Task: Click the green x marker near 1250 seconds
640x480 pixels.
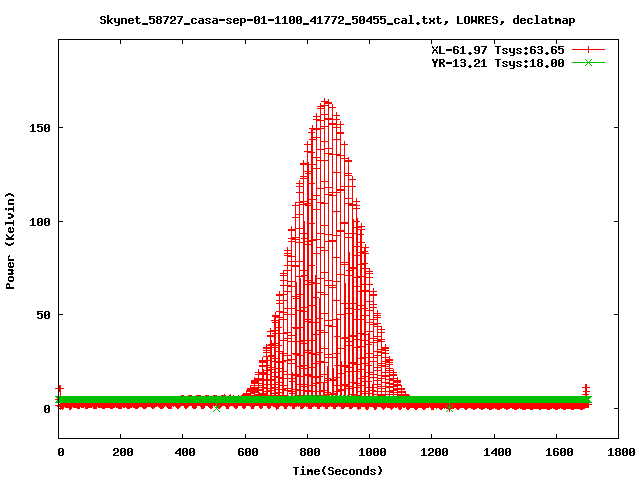Action: [449, 408]
